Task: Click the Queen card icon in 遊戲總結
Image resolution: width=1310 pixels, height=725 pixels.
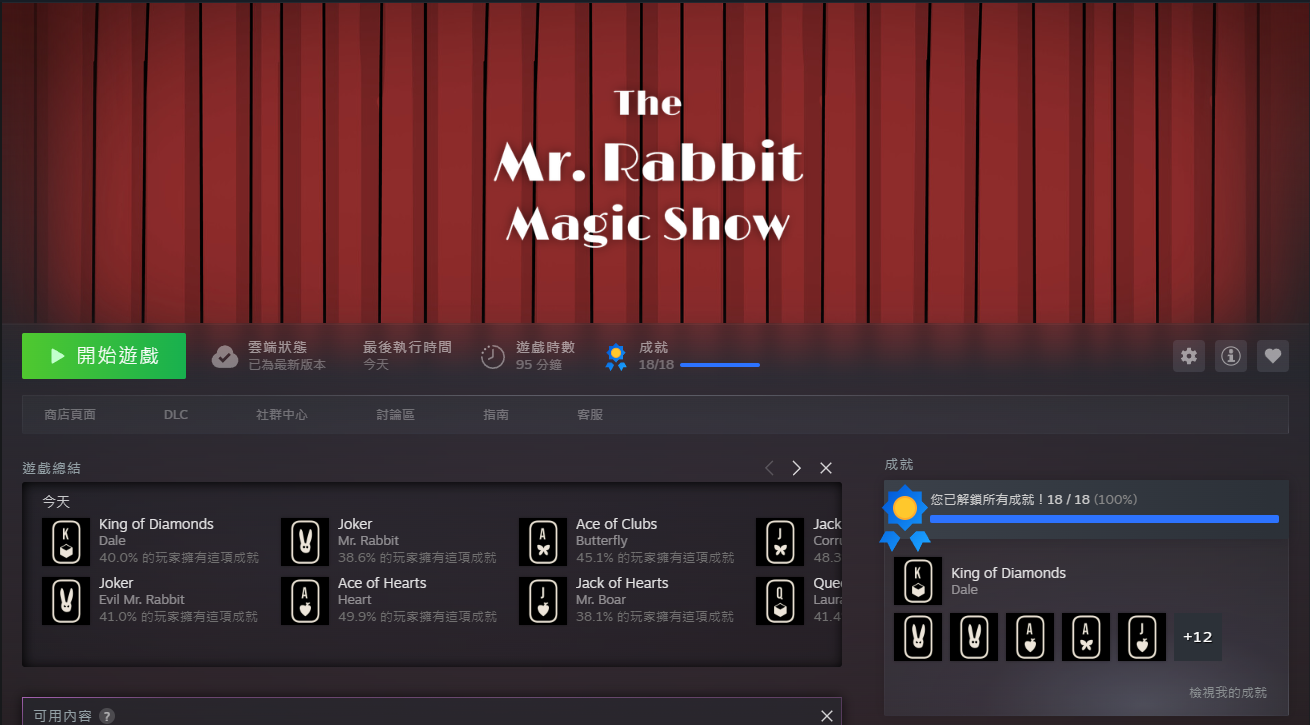Action: tap(780, 601)
